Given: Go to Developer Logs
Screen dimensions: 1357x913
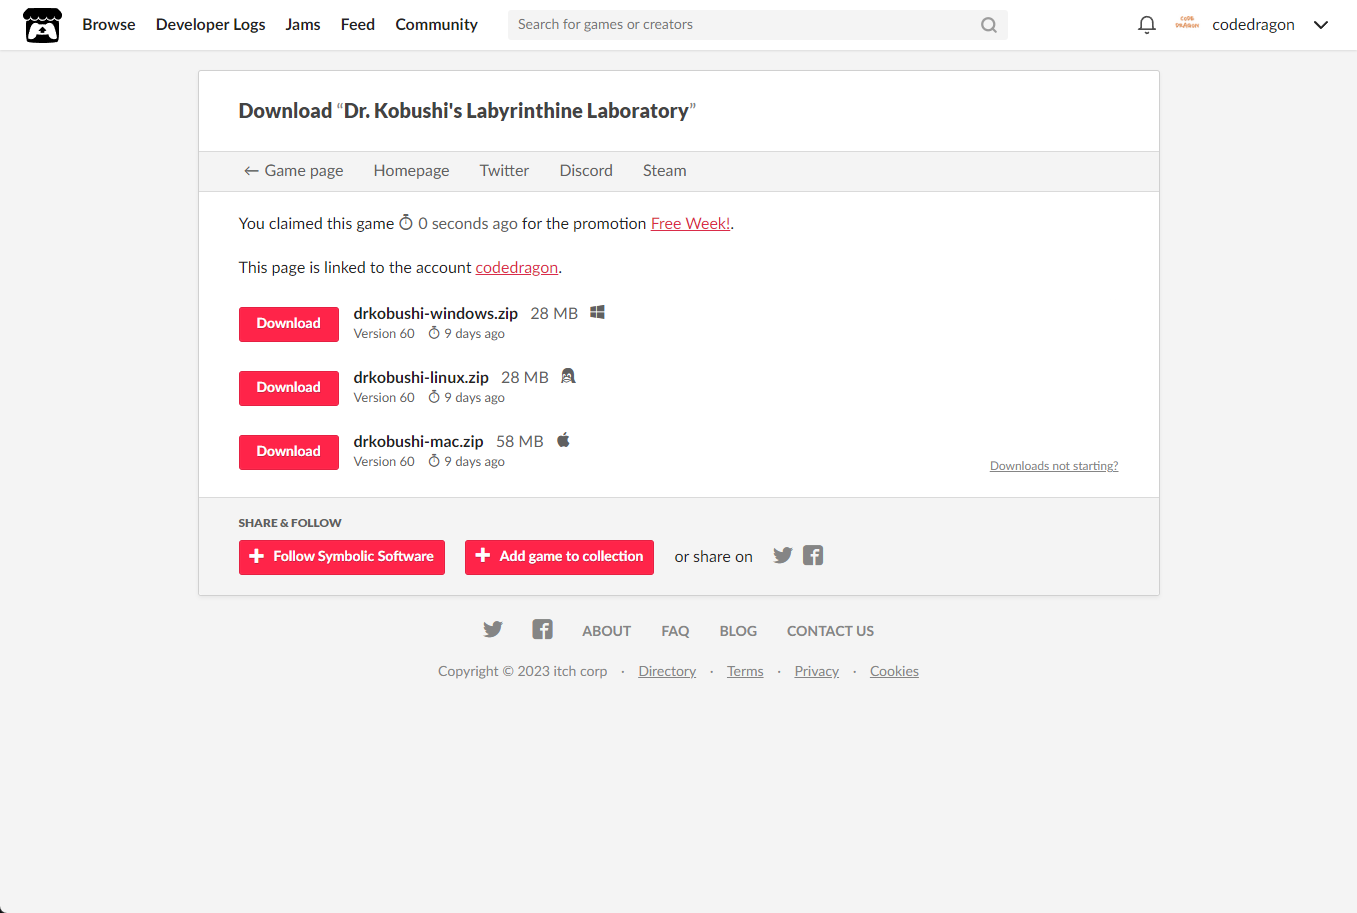Looking at the screenshot, I should coord(211,25).
